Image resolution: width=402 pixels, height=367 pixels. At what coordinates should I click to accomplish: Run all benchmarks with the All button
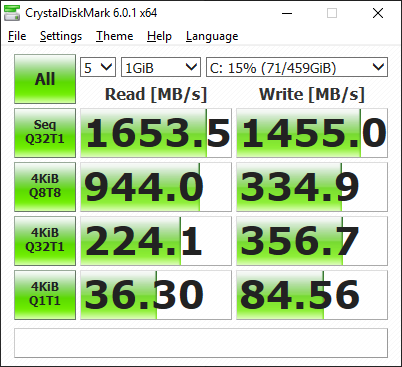click(x=45, y=79)
